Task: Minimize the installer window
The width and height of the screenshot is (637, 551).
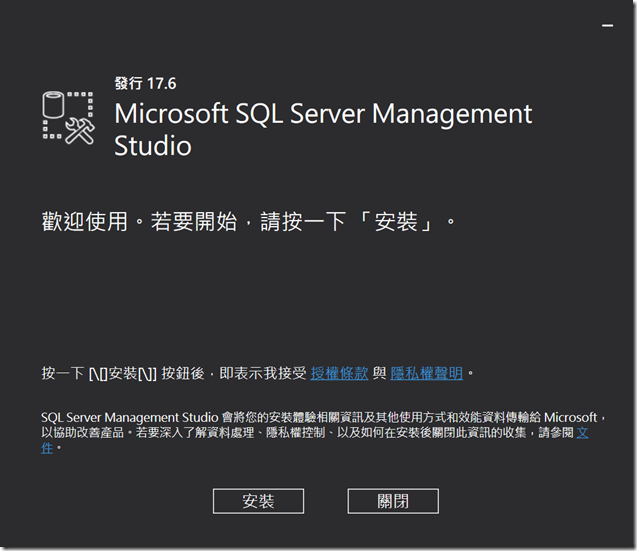Action: 607,26
